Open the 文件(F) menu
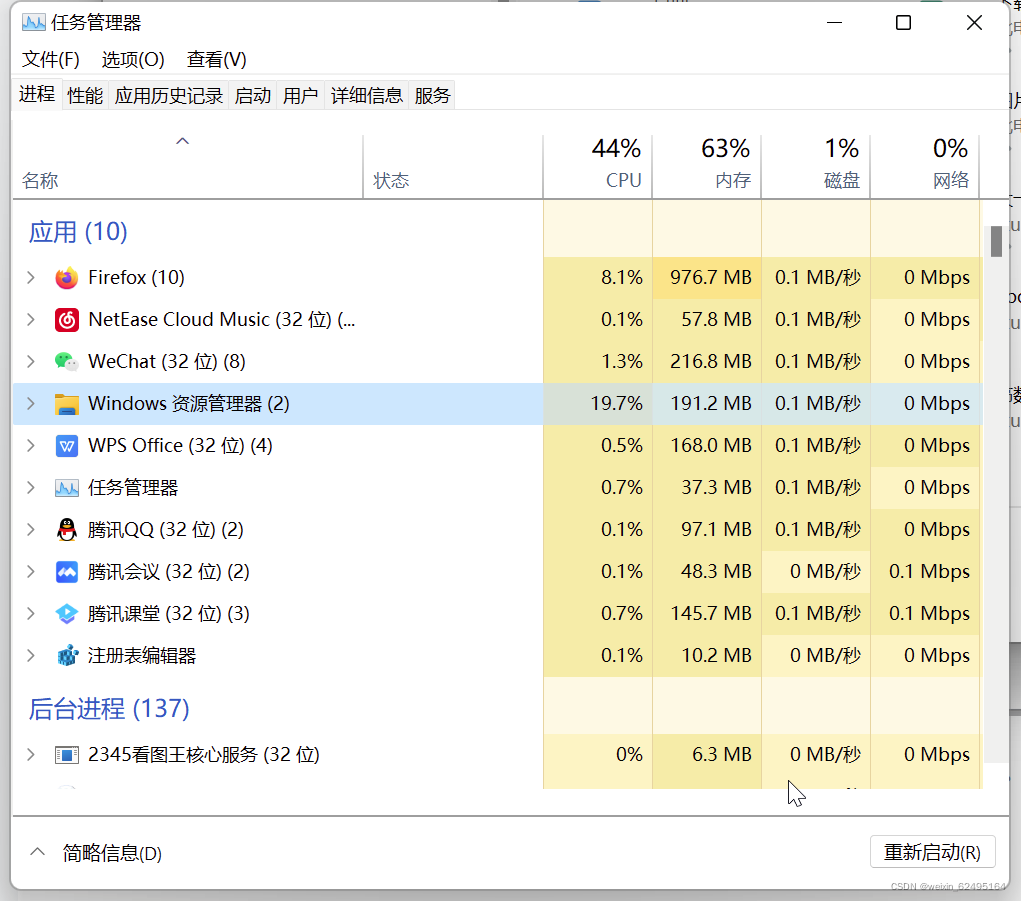Viewport: 1021px width, 901px height. pos(51,60)
